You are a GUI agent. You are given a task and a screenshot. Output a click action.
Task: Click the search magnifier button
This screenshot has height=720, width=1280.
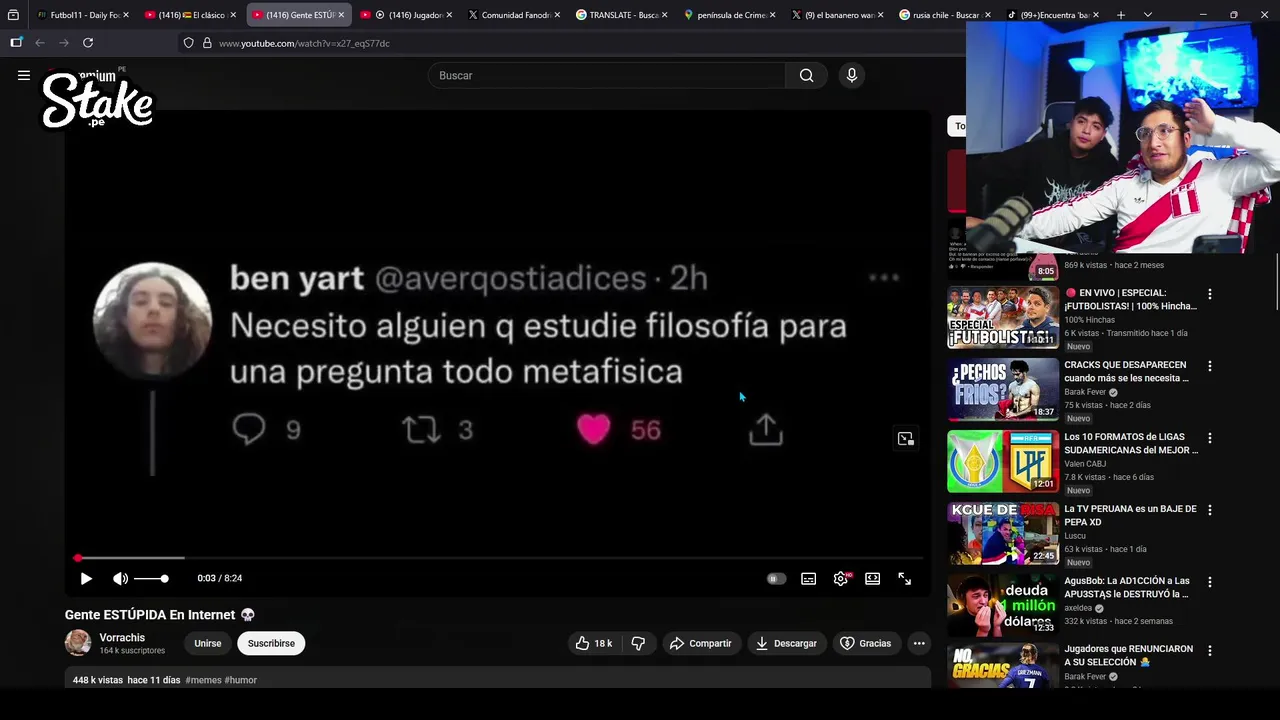(806, 75)
